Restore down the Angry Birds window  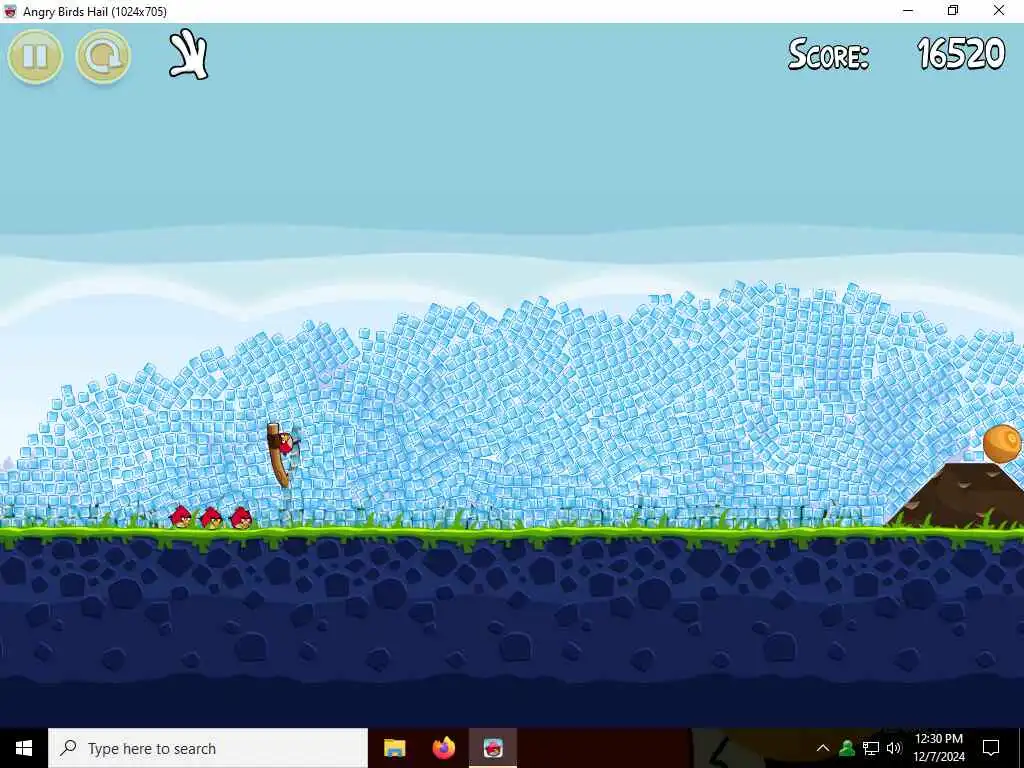click(953, 10)
